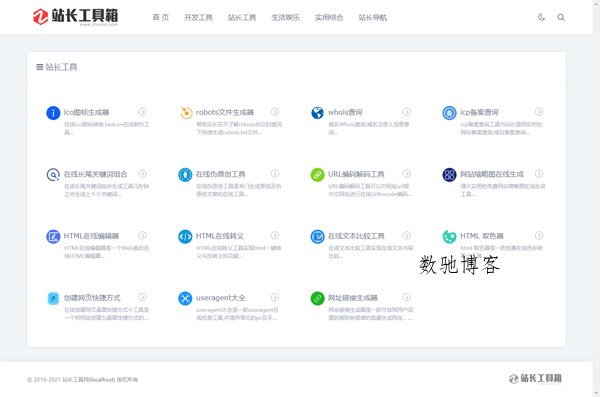Screen dimensions: 600x397
Task: Click the ico图标生成器 blue info icon
Action: [53, 113]
